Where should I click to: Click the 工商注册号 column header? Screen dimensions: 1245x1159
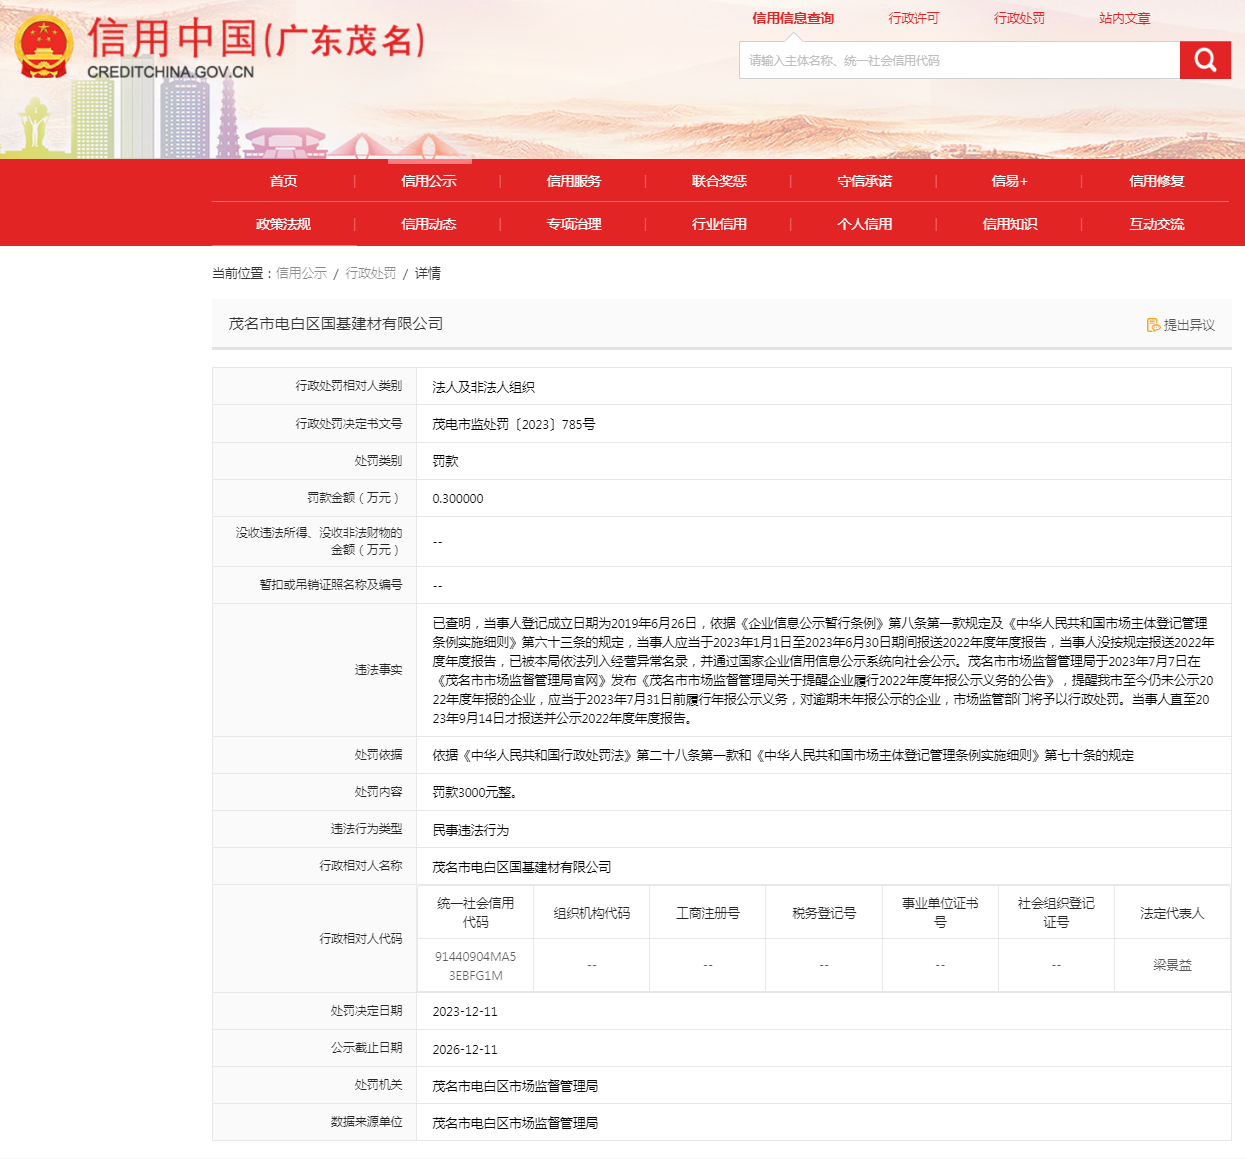tap(708, 913)
